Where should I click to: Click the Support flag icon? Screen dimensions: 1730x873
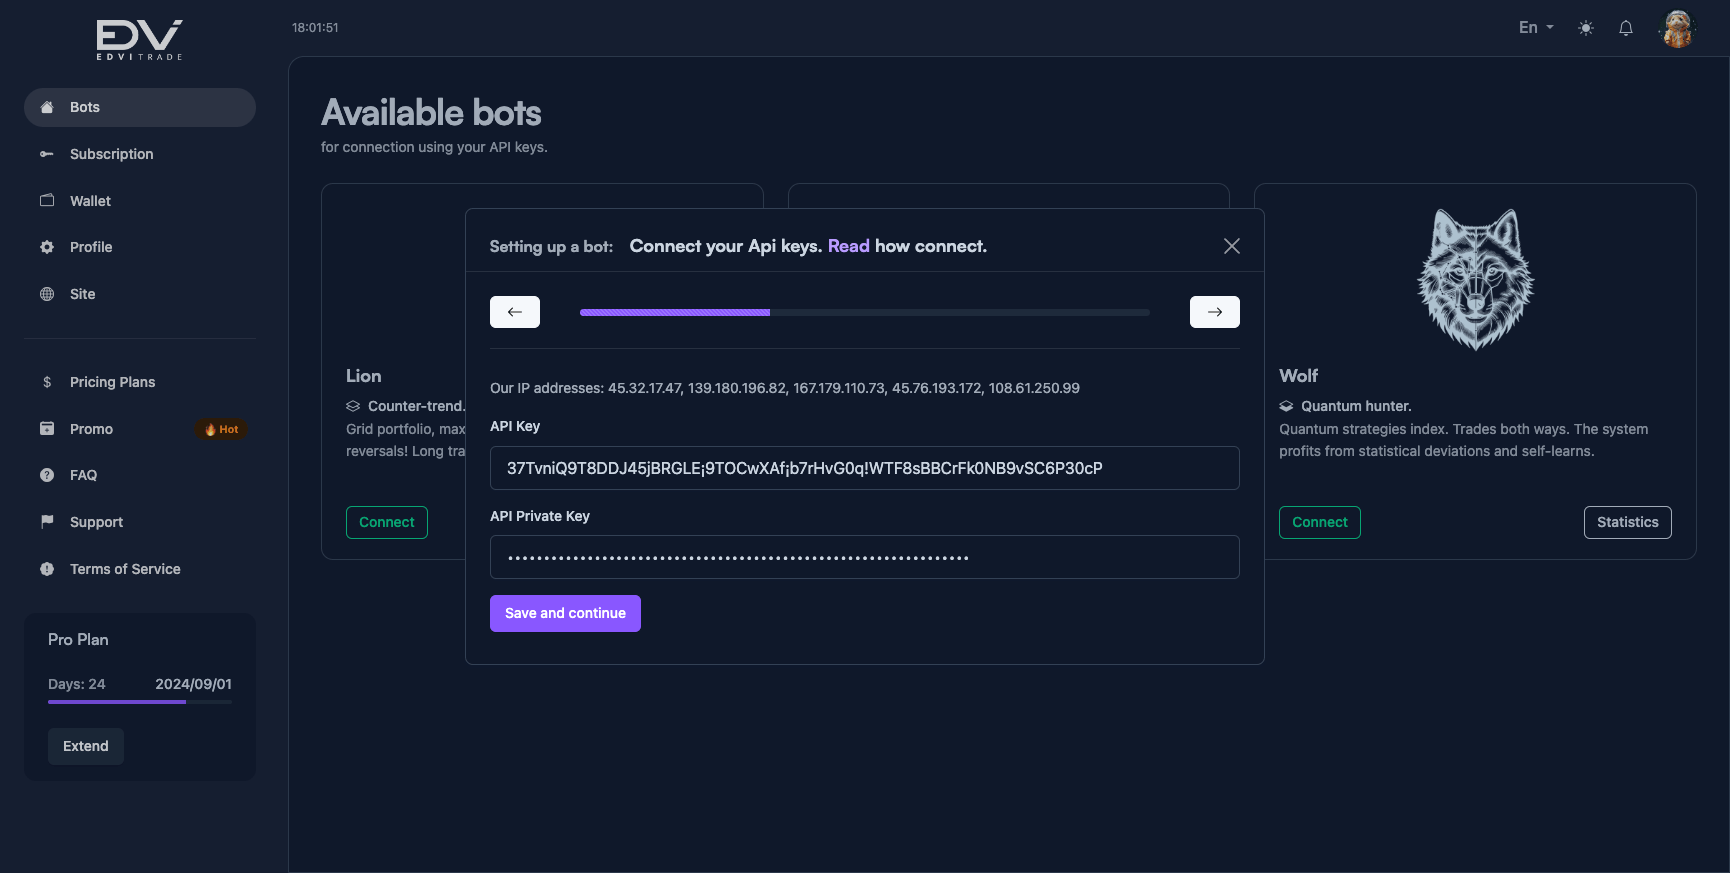(x=47, y=522)
